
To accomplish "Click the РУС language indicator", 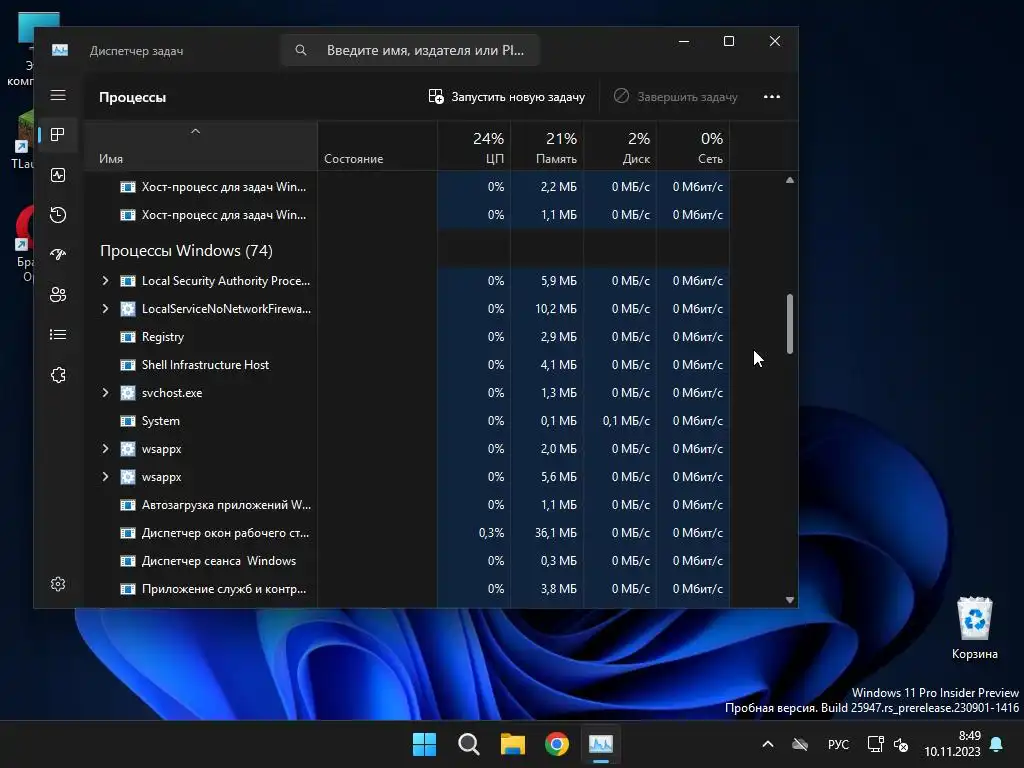I will click(x=839, y=744).
